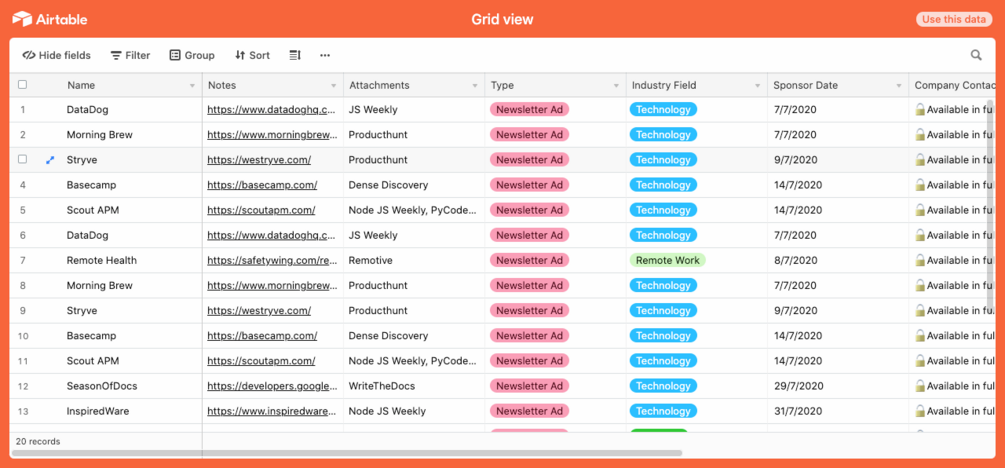Image resolution: width=1005 pixels, height=468 pixels.
Task: Check the Stryve row 3 checkbox
Action: [x=22, y=160]
